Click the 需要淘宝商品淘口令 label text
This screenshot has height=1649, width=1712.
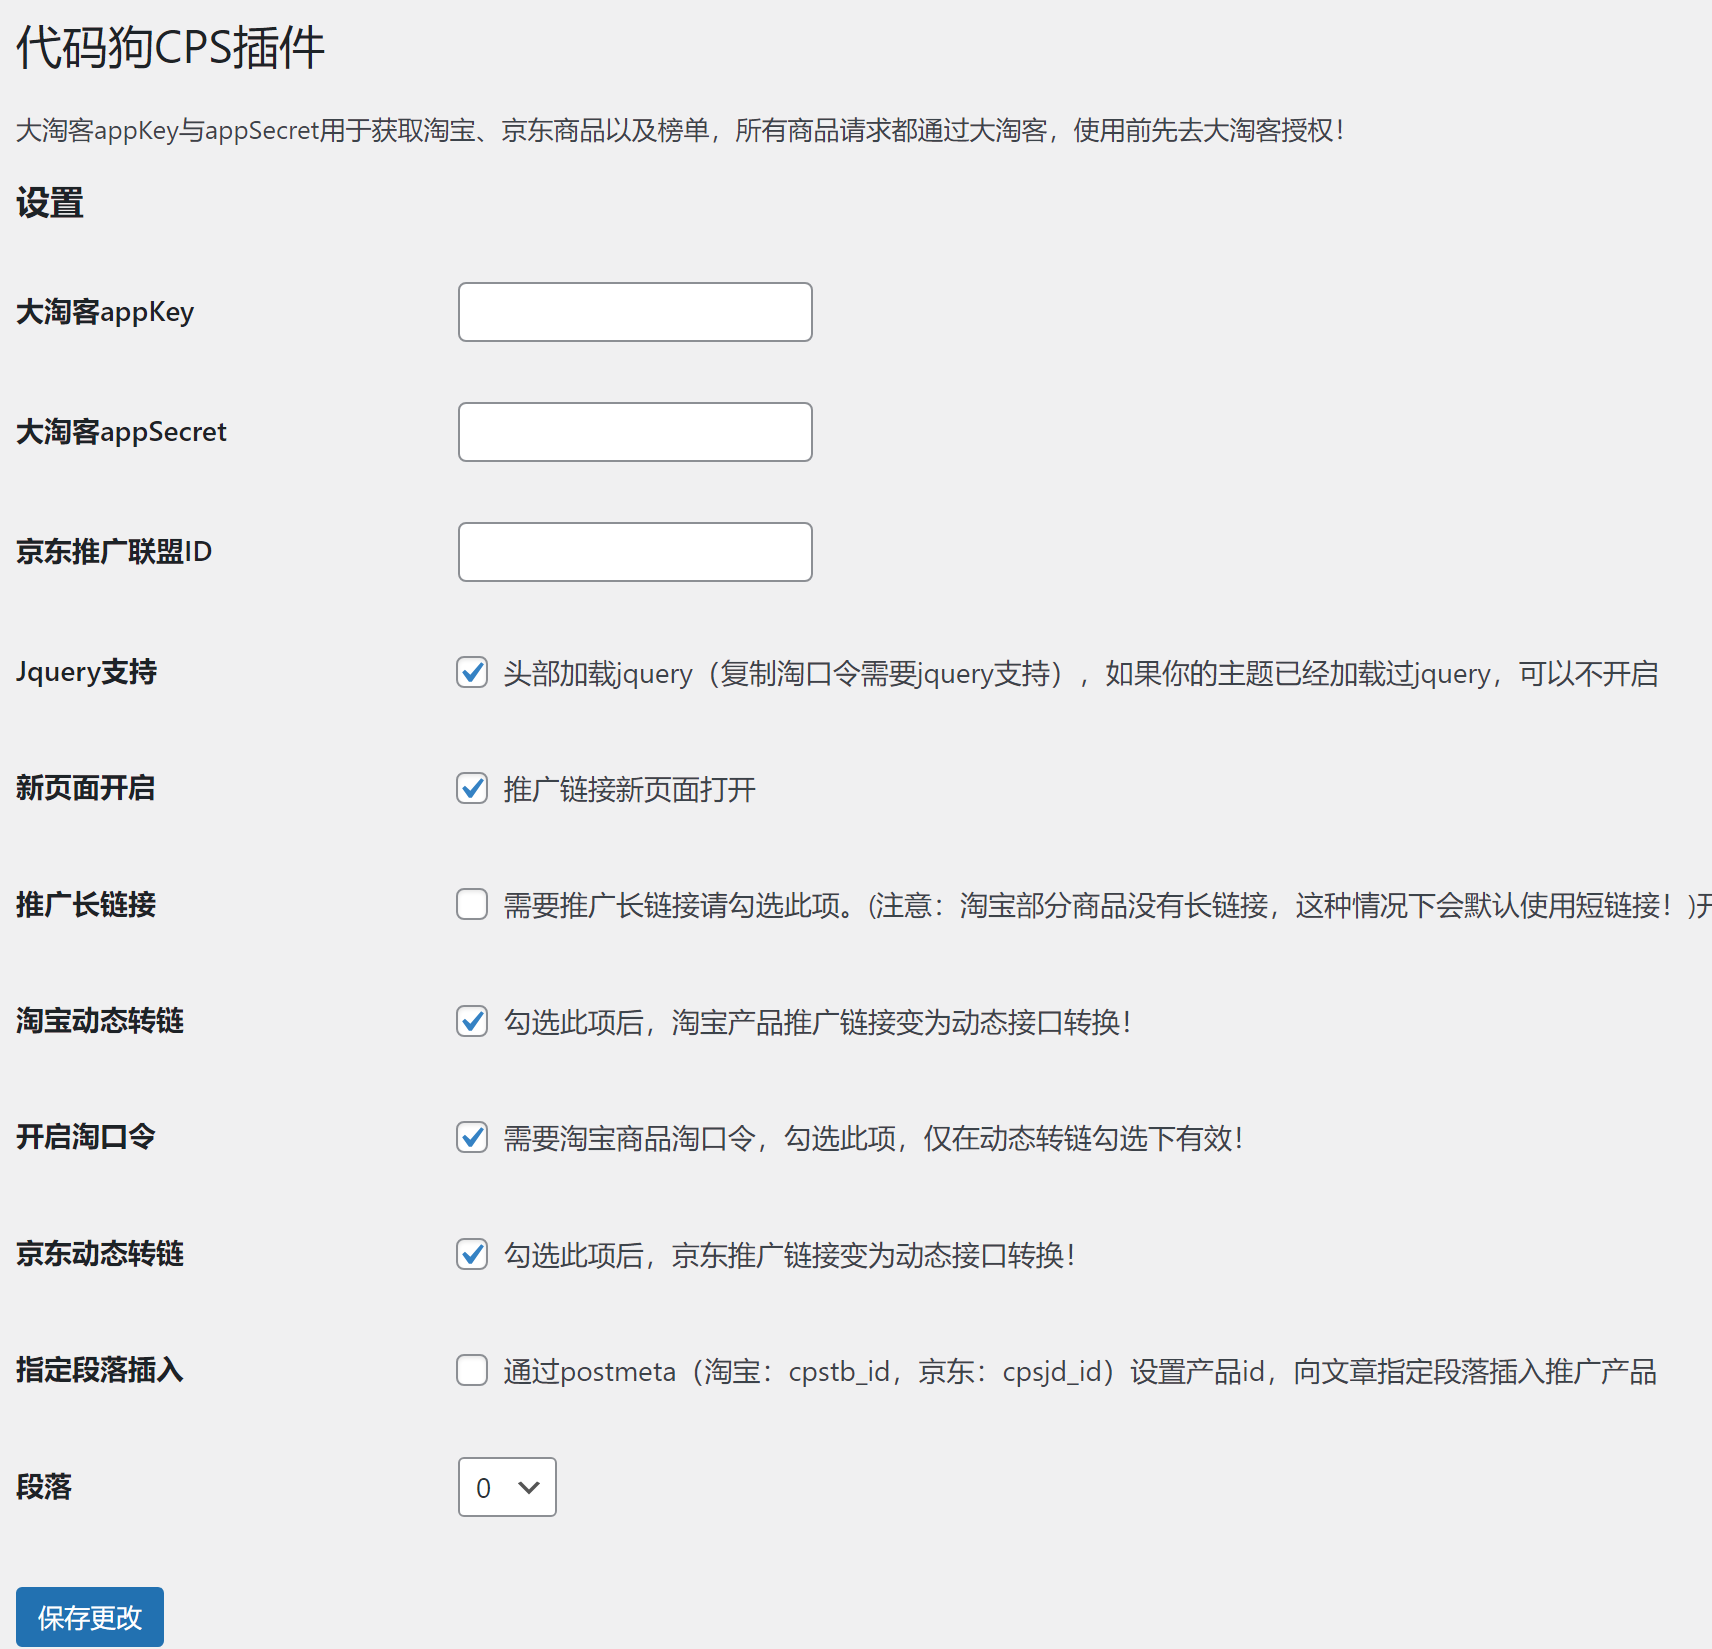[874, 1139]
